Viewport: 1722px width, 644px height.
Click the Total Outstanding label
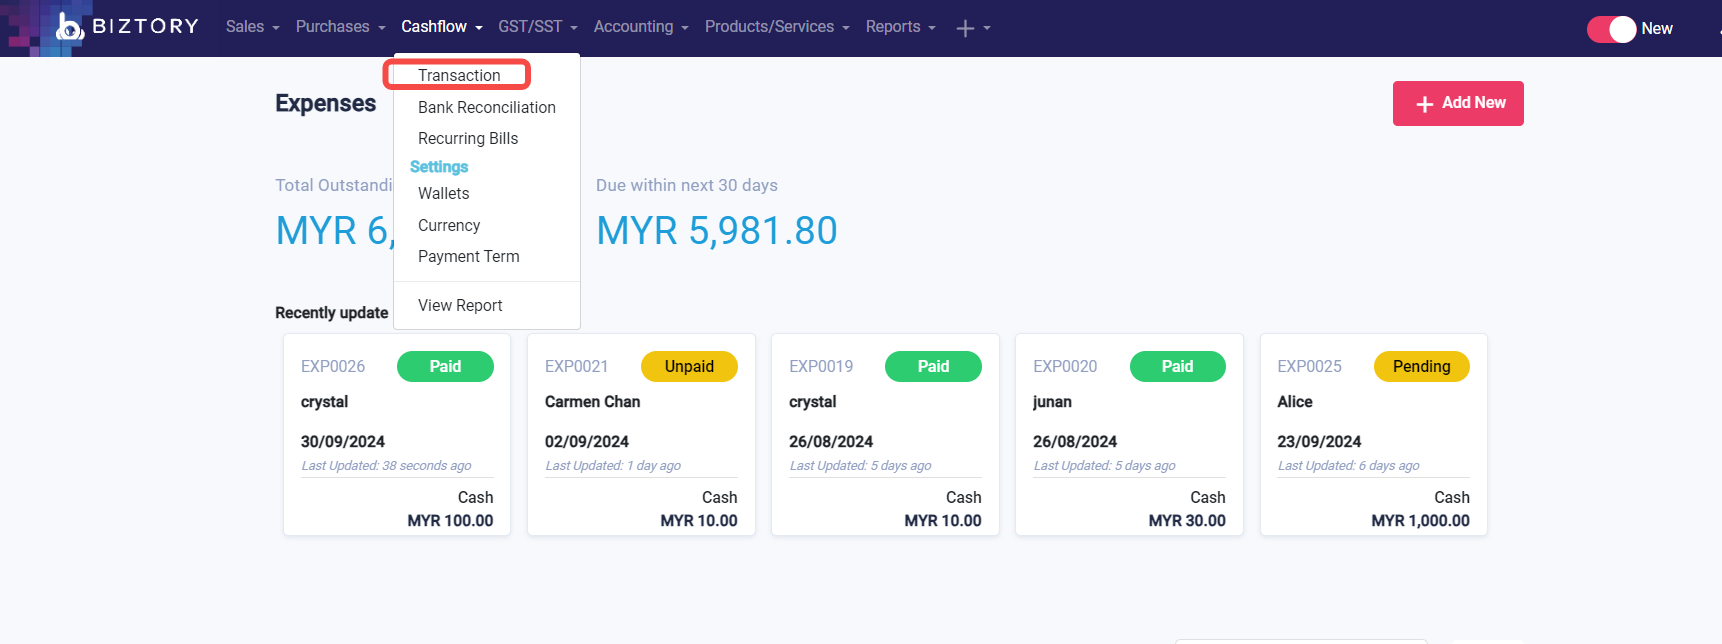pyautogui.click(x=334, y=185)
